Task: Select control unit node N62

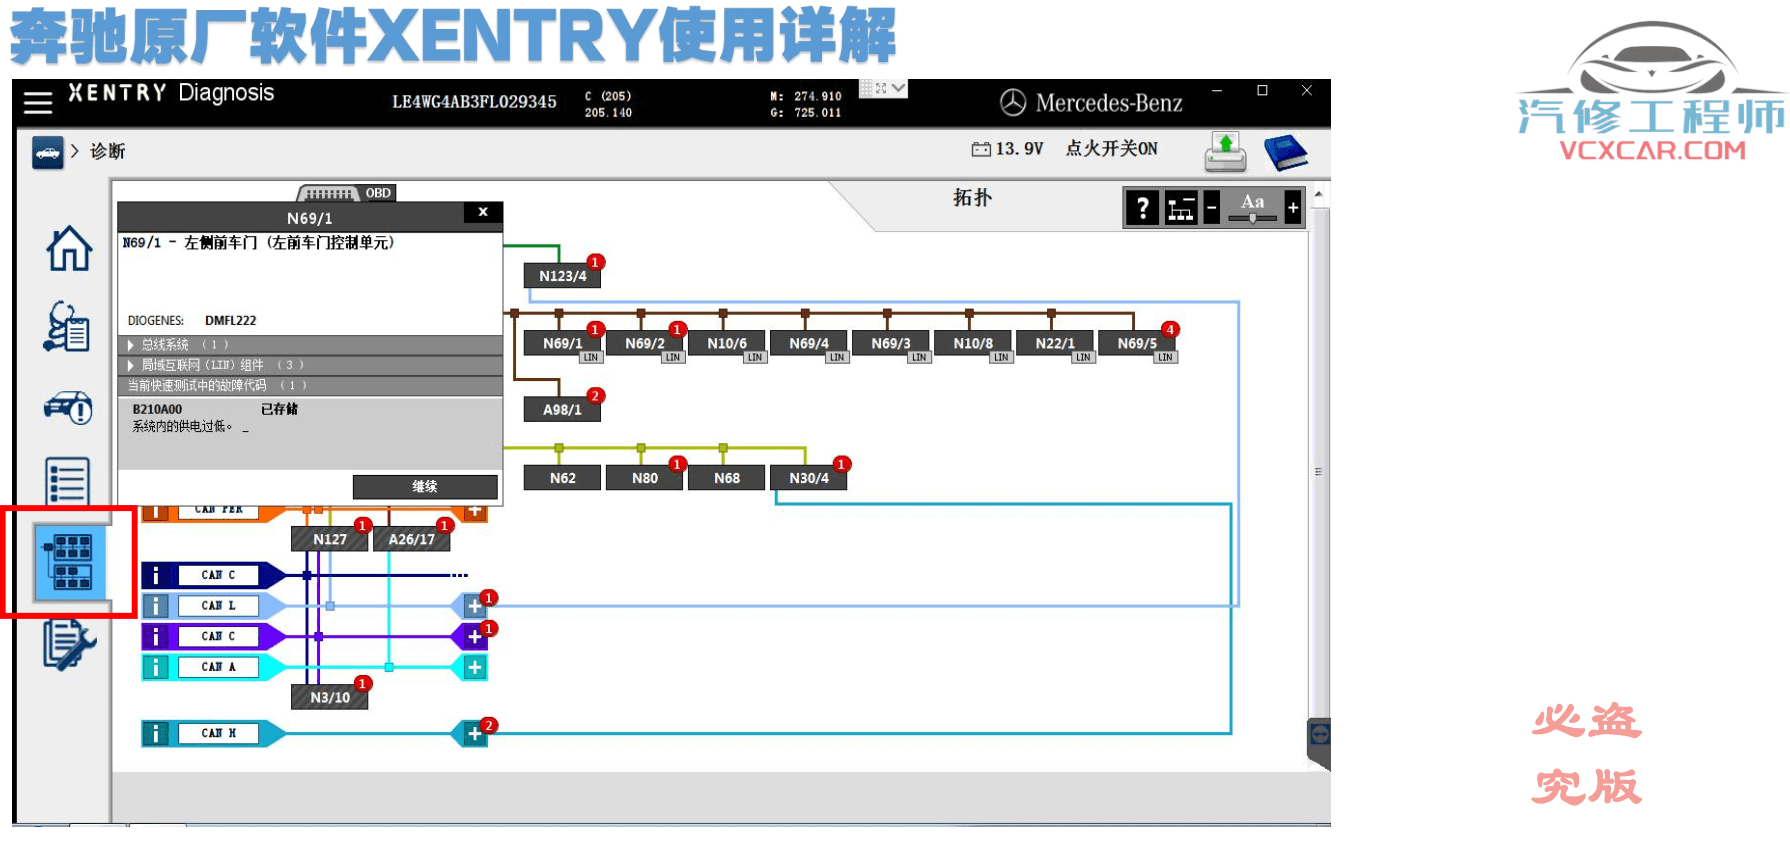Action: point(563,478)
